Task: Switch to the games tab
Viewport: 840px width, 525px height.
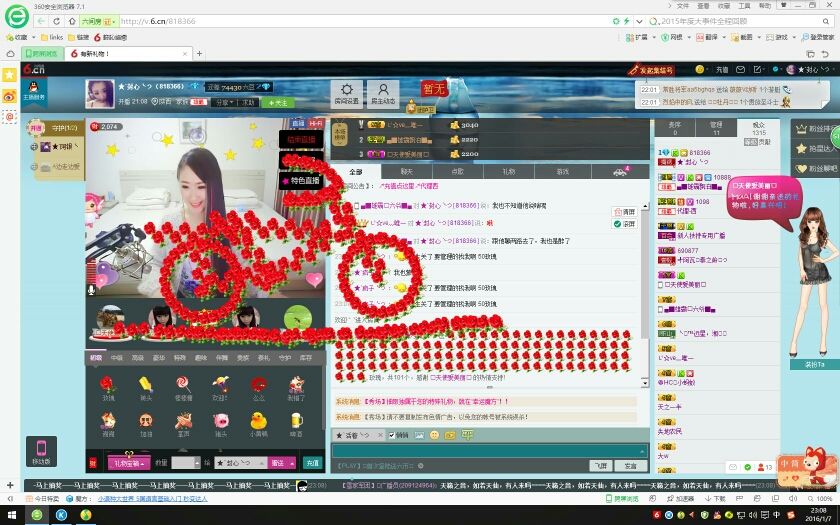Action: coord(562,171)
